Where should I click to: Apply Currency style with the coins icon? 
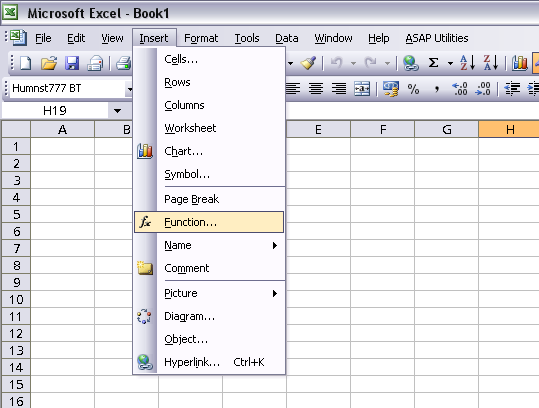(391, 89)
